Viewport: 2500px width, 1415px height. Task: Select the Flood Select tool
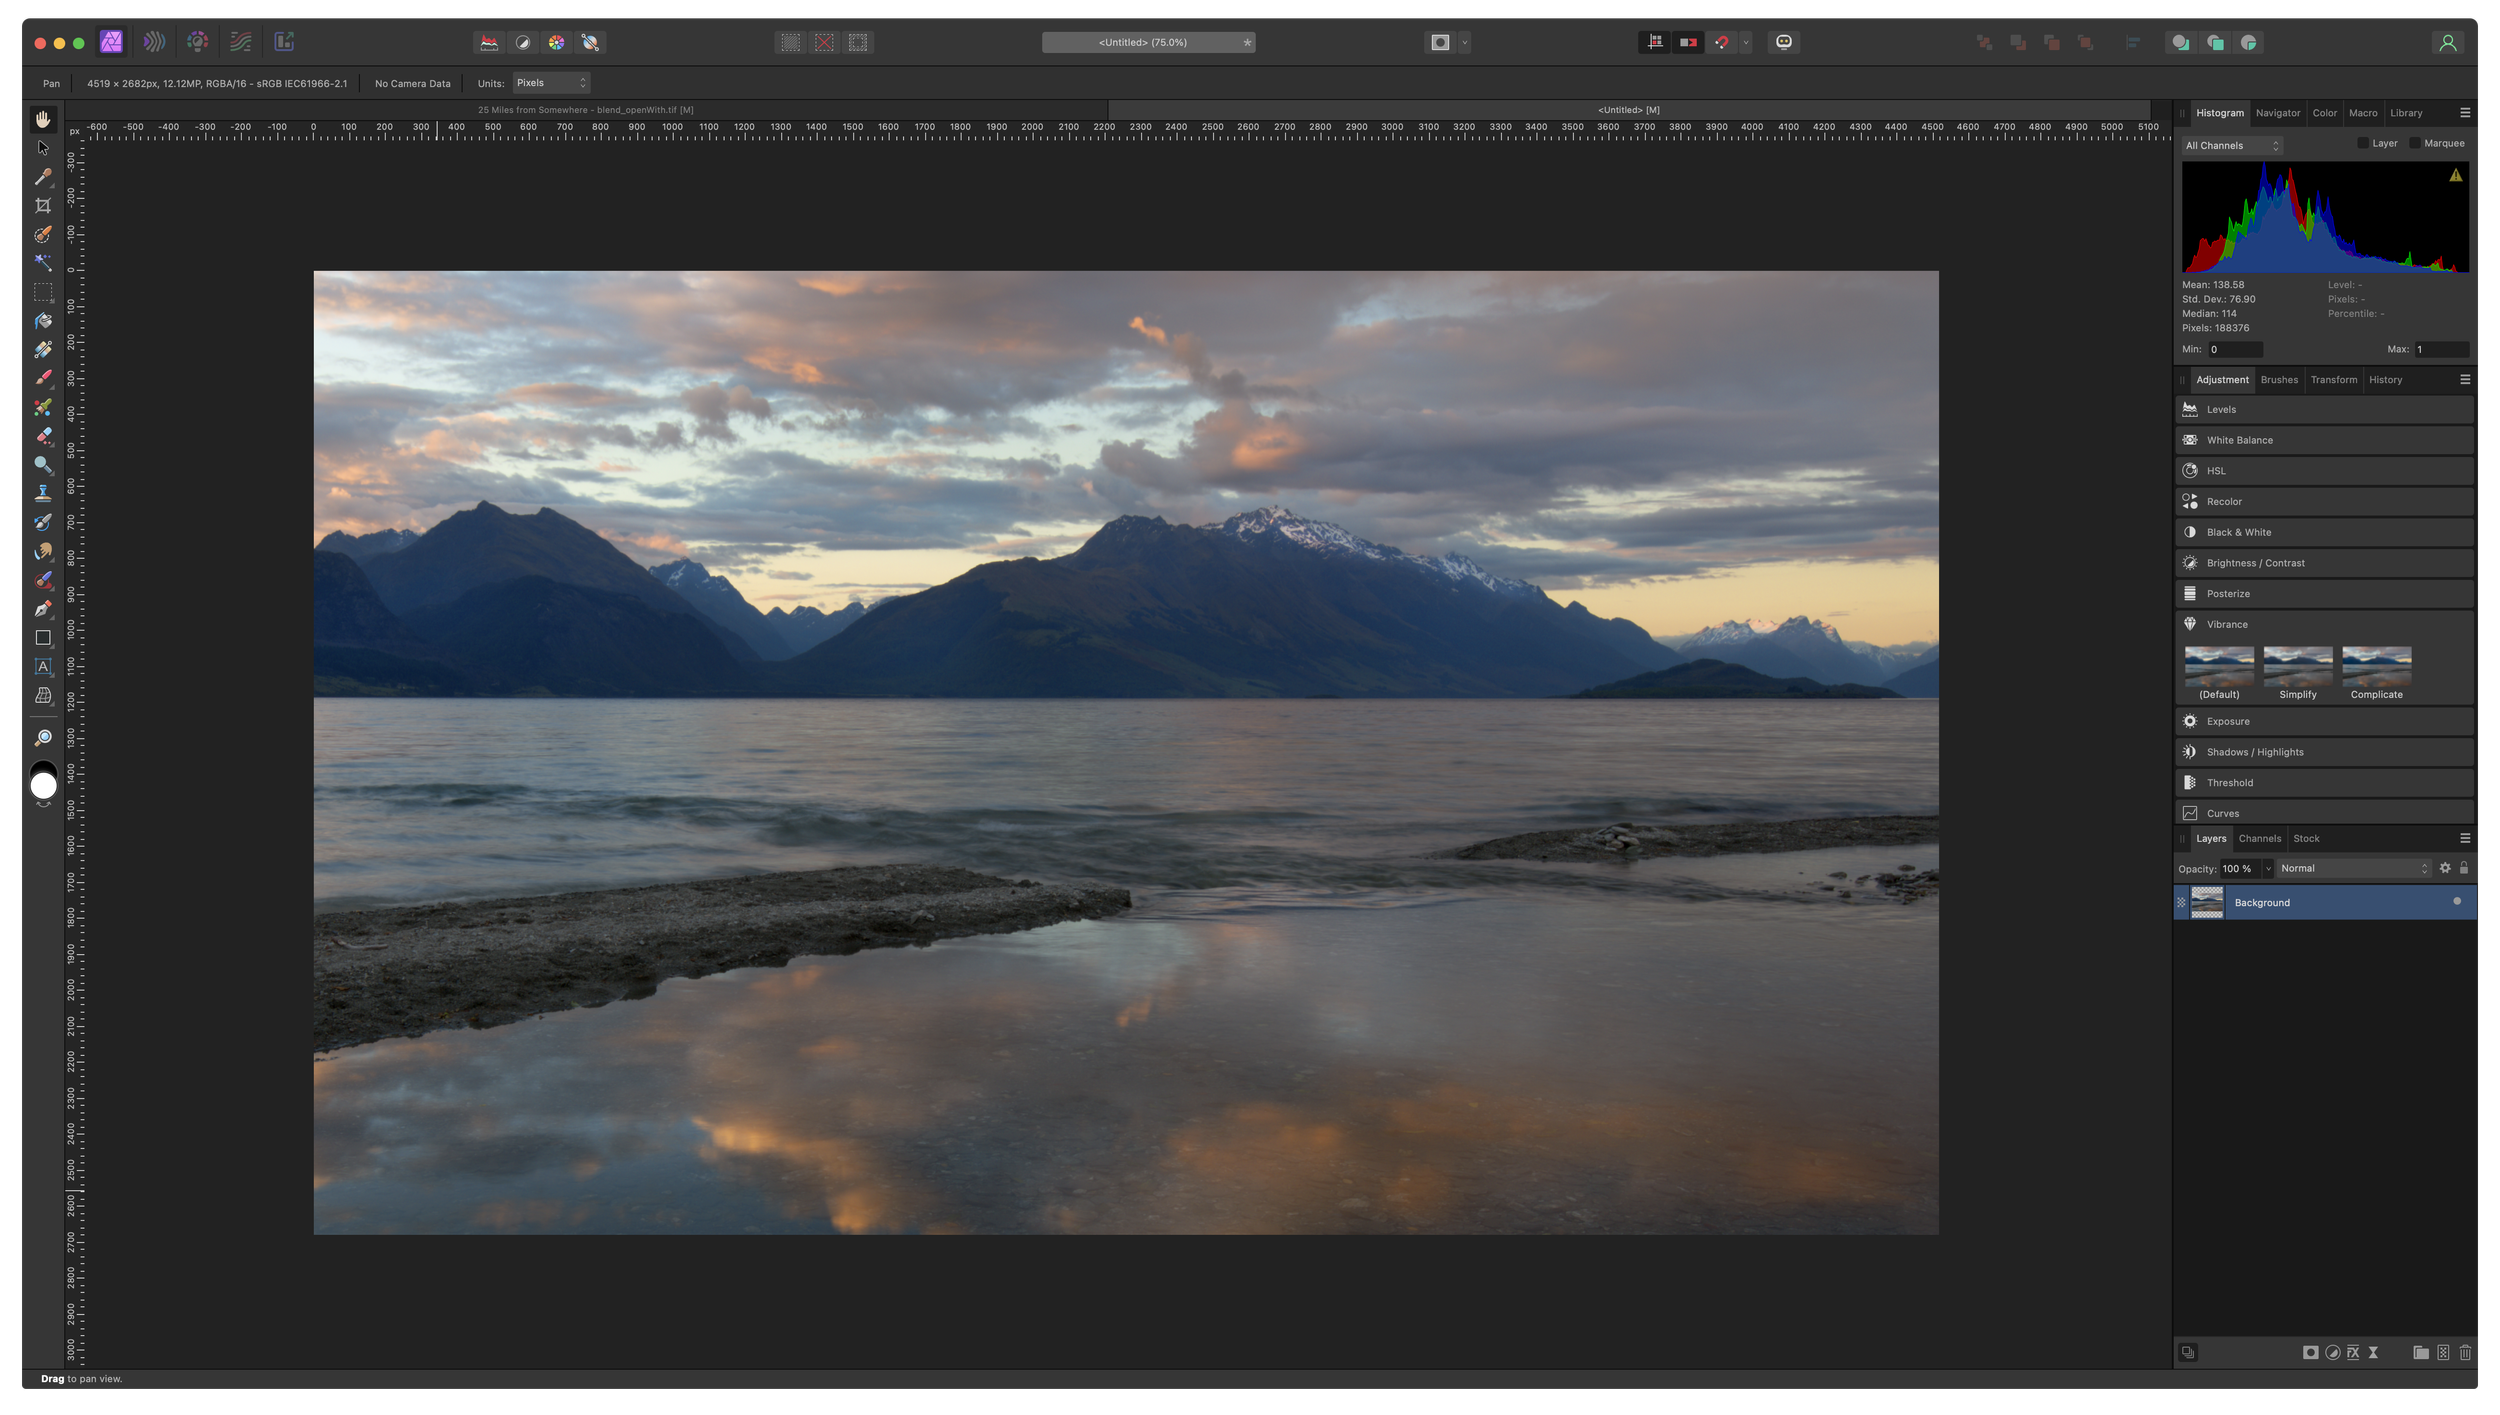point(44,262)
